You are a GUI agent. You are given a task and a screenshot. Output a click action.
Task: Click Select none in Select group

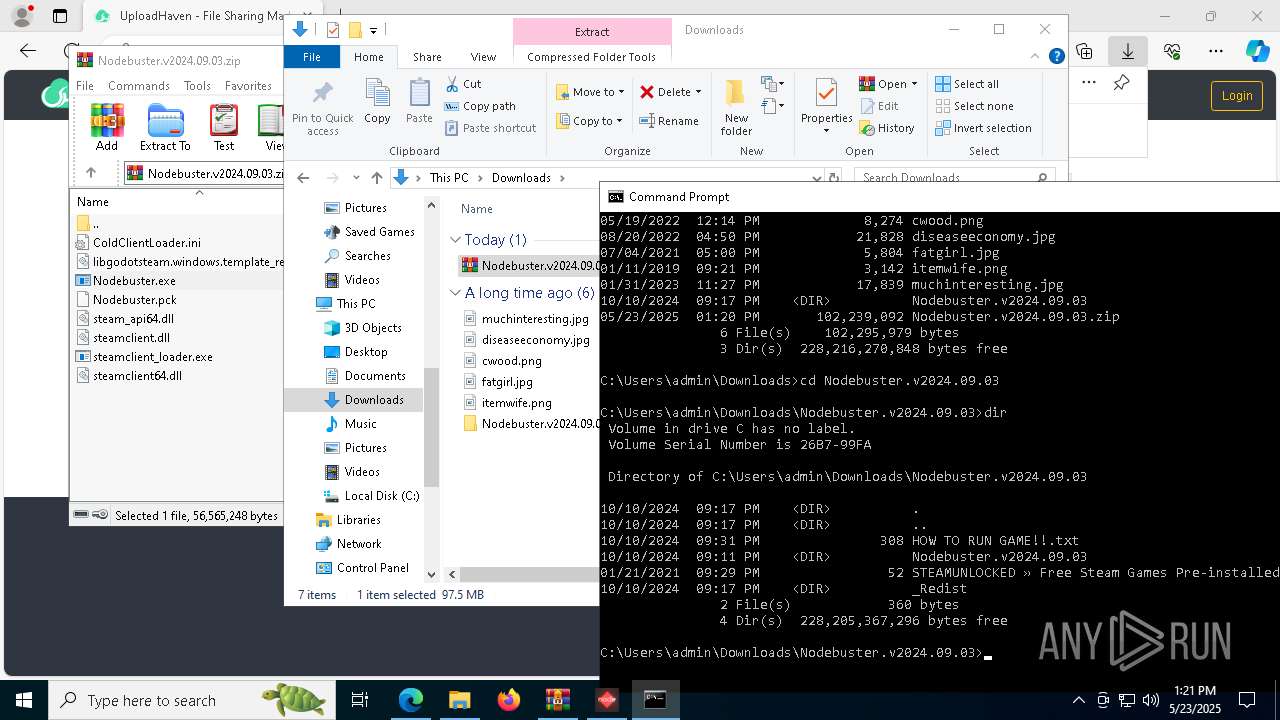(x=974, y=106)
